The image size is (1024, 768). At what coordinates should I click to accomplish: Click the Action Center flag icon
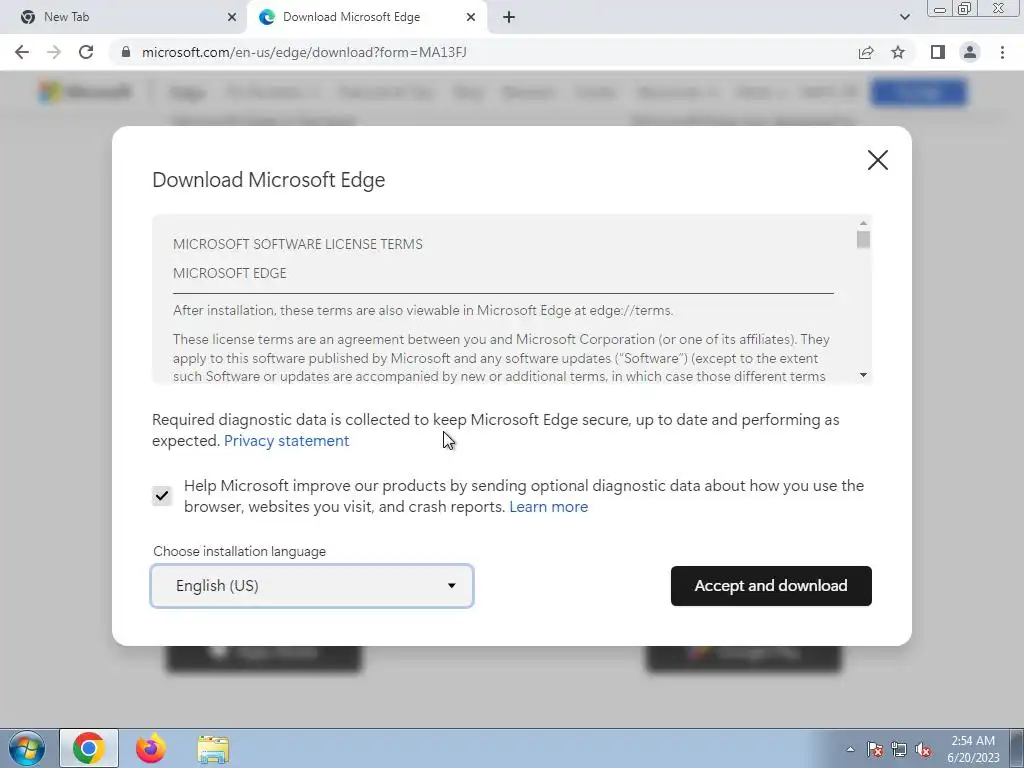click(875, 749)
